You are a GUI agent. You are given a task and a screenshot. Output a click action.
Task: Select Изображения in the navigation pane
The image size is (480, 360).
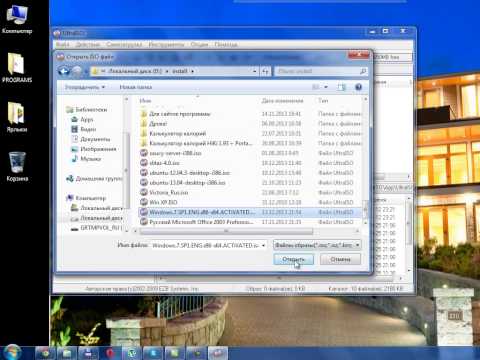[x=98, y=149]
